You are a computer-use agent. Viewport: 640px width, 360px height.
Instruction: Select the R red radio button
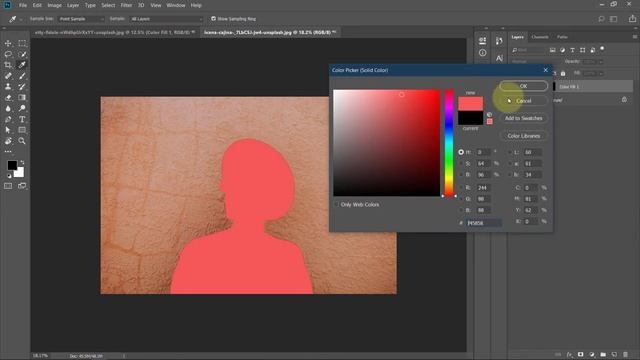[461, 188]
